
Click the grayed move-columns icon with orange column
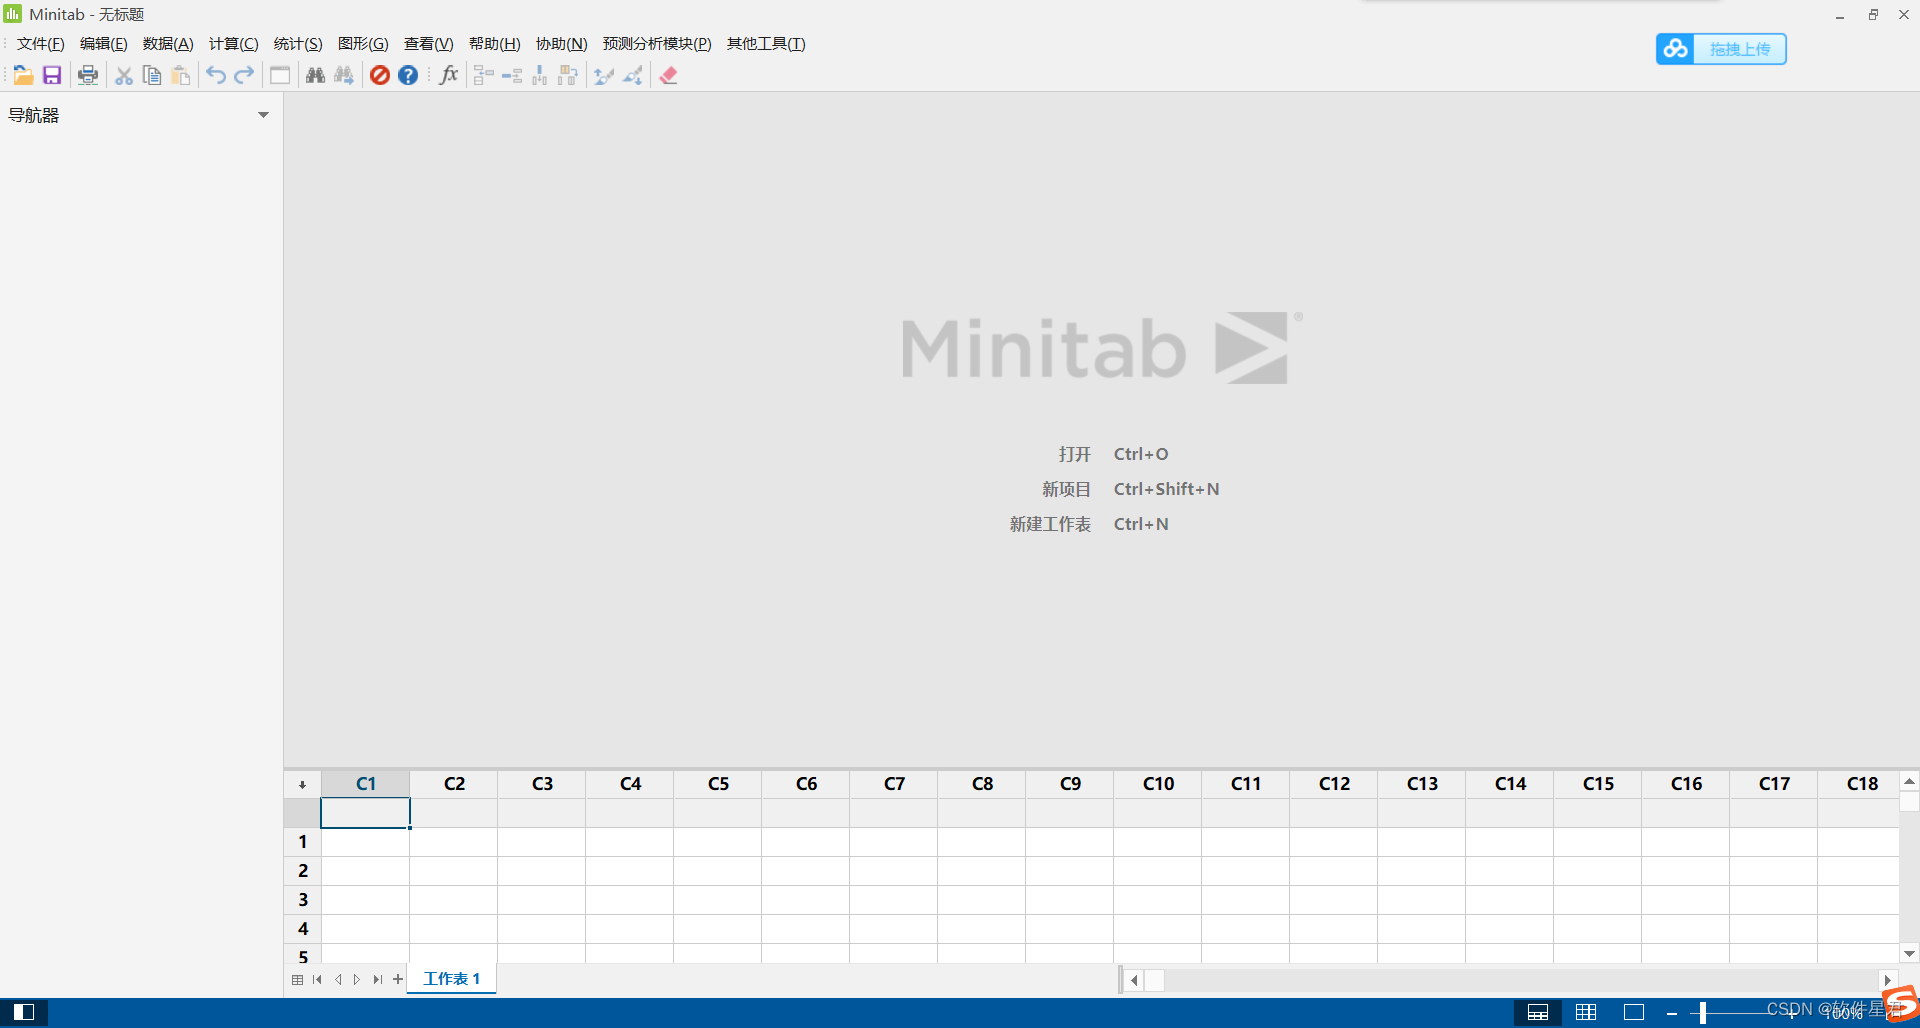[568, 75]
